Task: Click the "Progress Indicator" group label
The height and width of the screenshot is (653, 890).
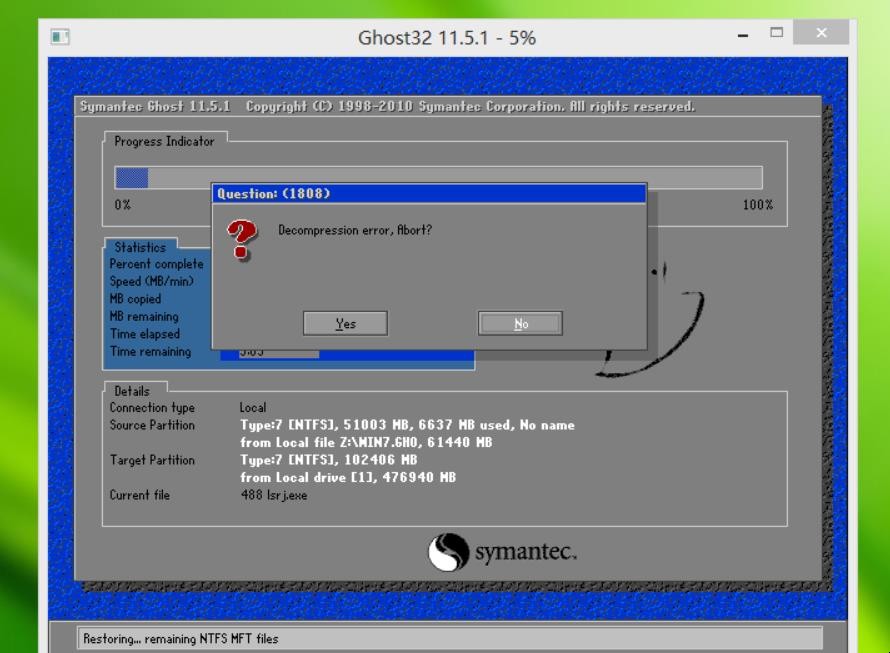Action: 164,141
